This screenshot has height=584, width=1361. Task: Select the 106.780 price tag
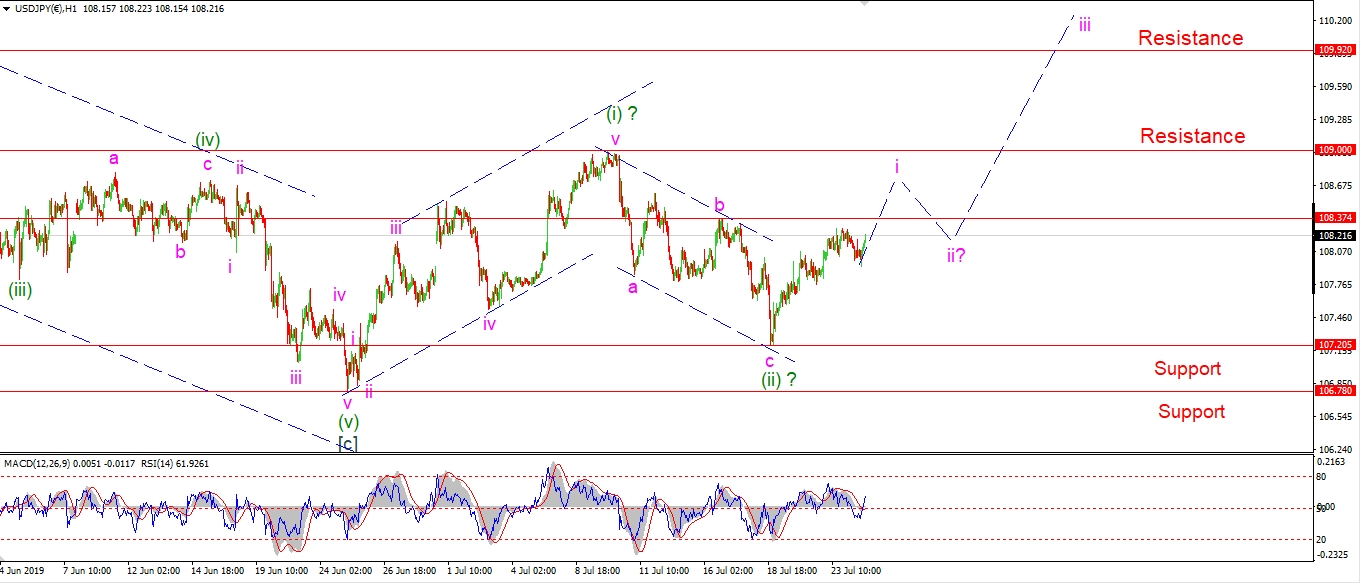click(1336, 391)
